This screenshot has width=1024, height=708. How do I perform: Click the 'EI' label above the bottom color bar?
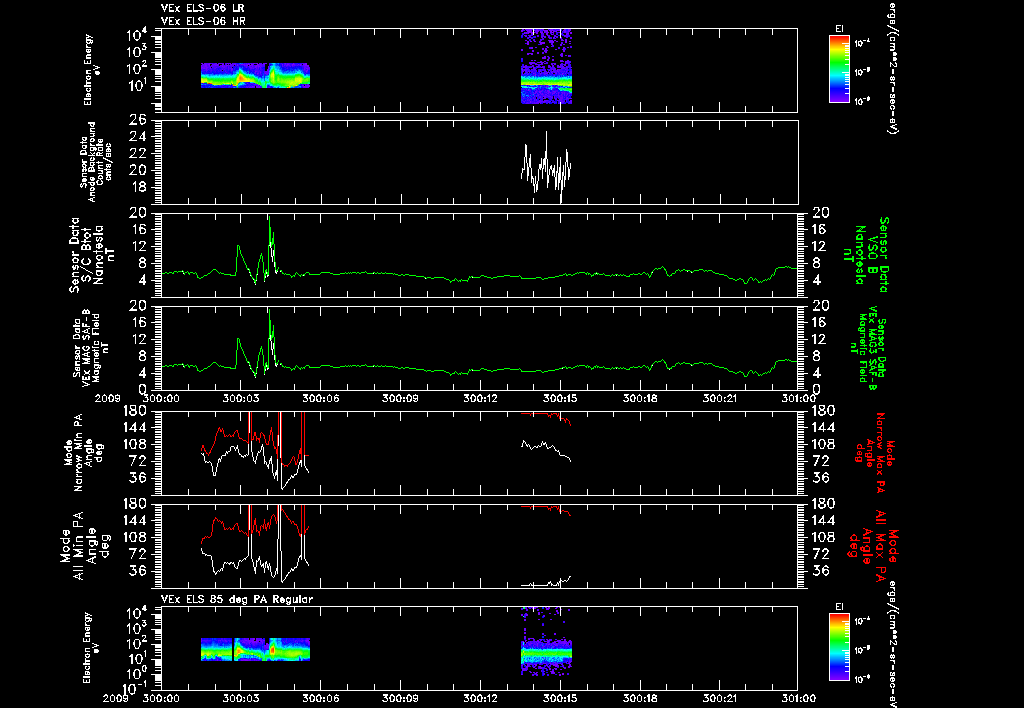pos(839,607)
